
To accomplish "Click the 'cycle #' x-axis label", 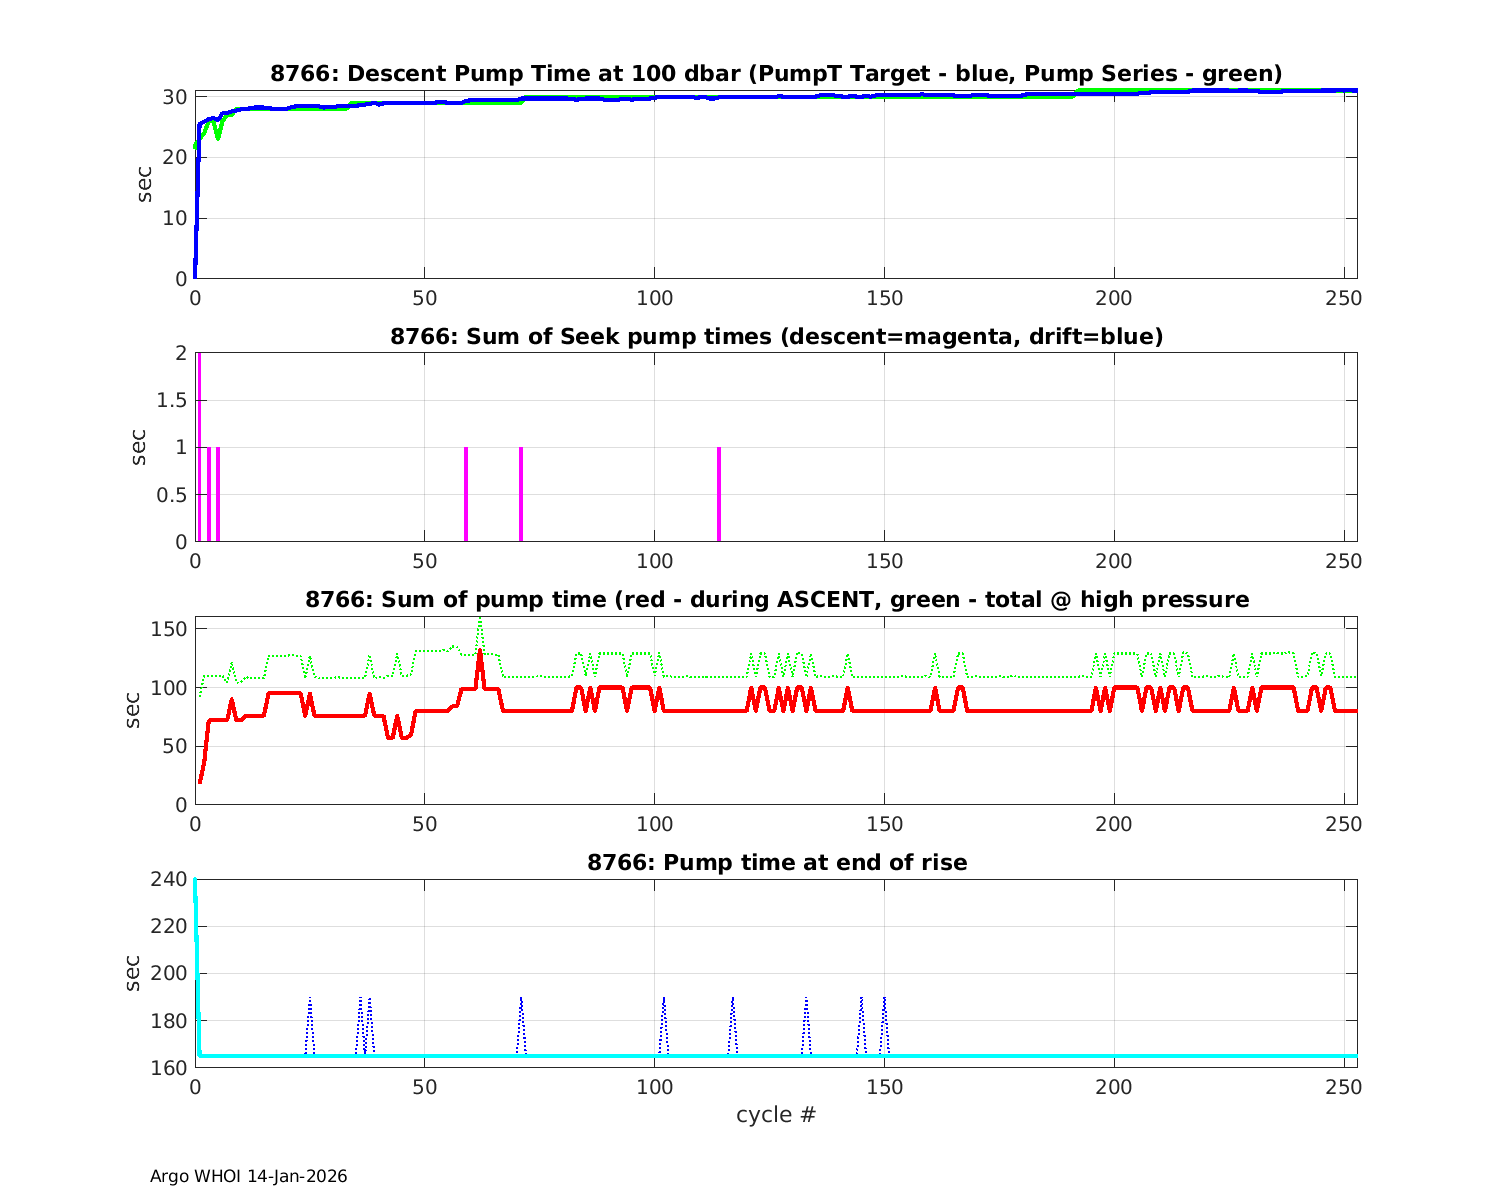I will tap(776, 1114).
